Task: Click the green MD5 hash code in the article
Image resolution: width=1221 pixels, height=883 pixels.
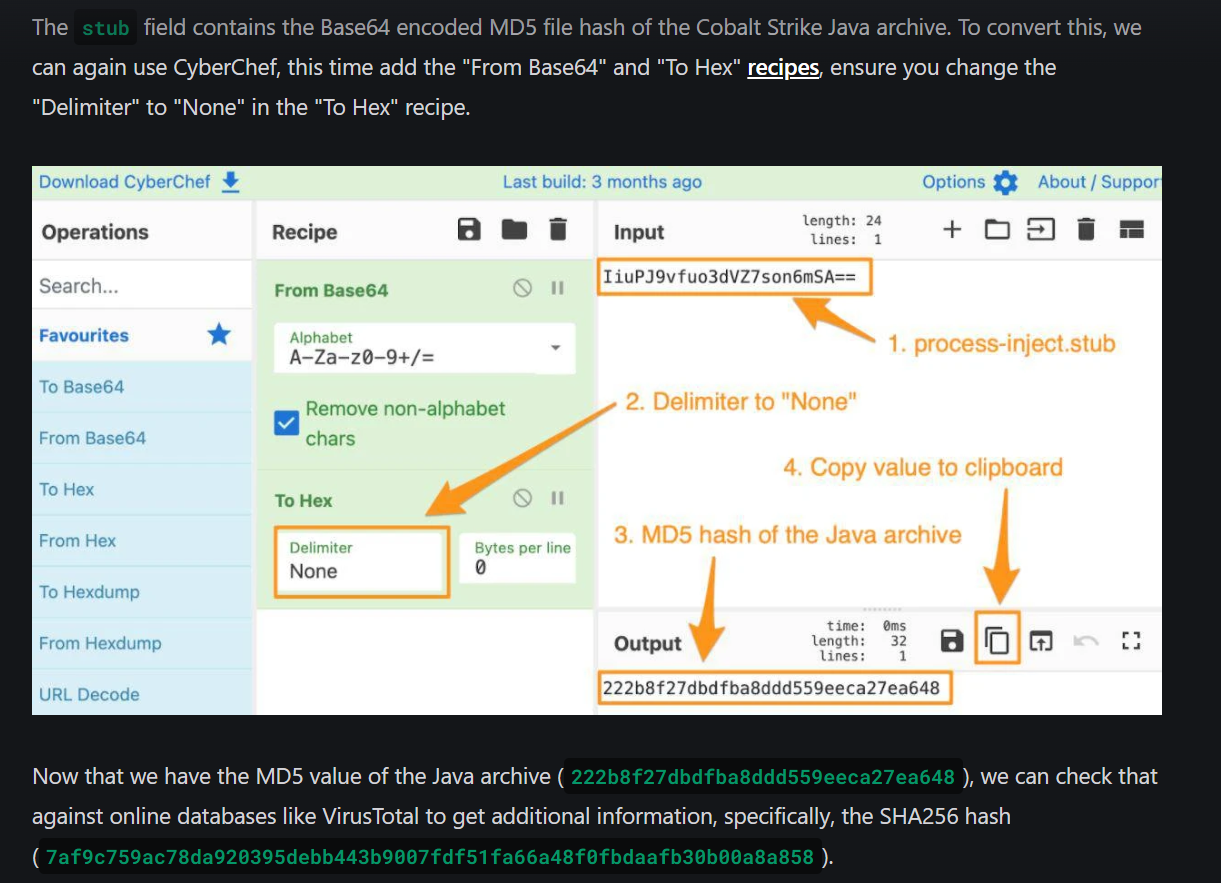Action: pyautogui.click(x=763, y=777)
